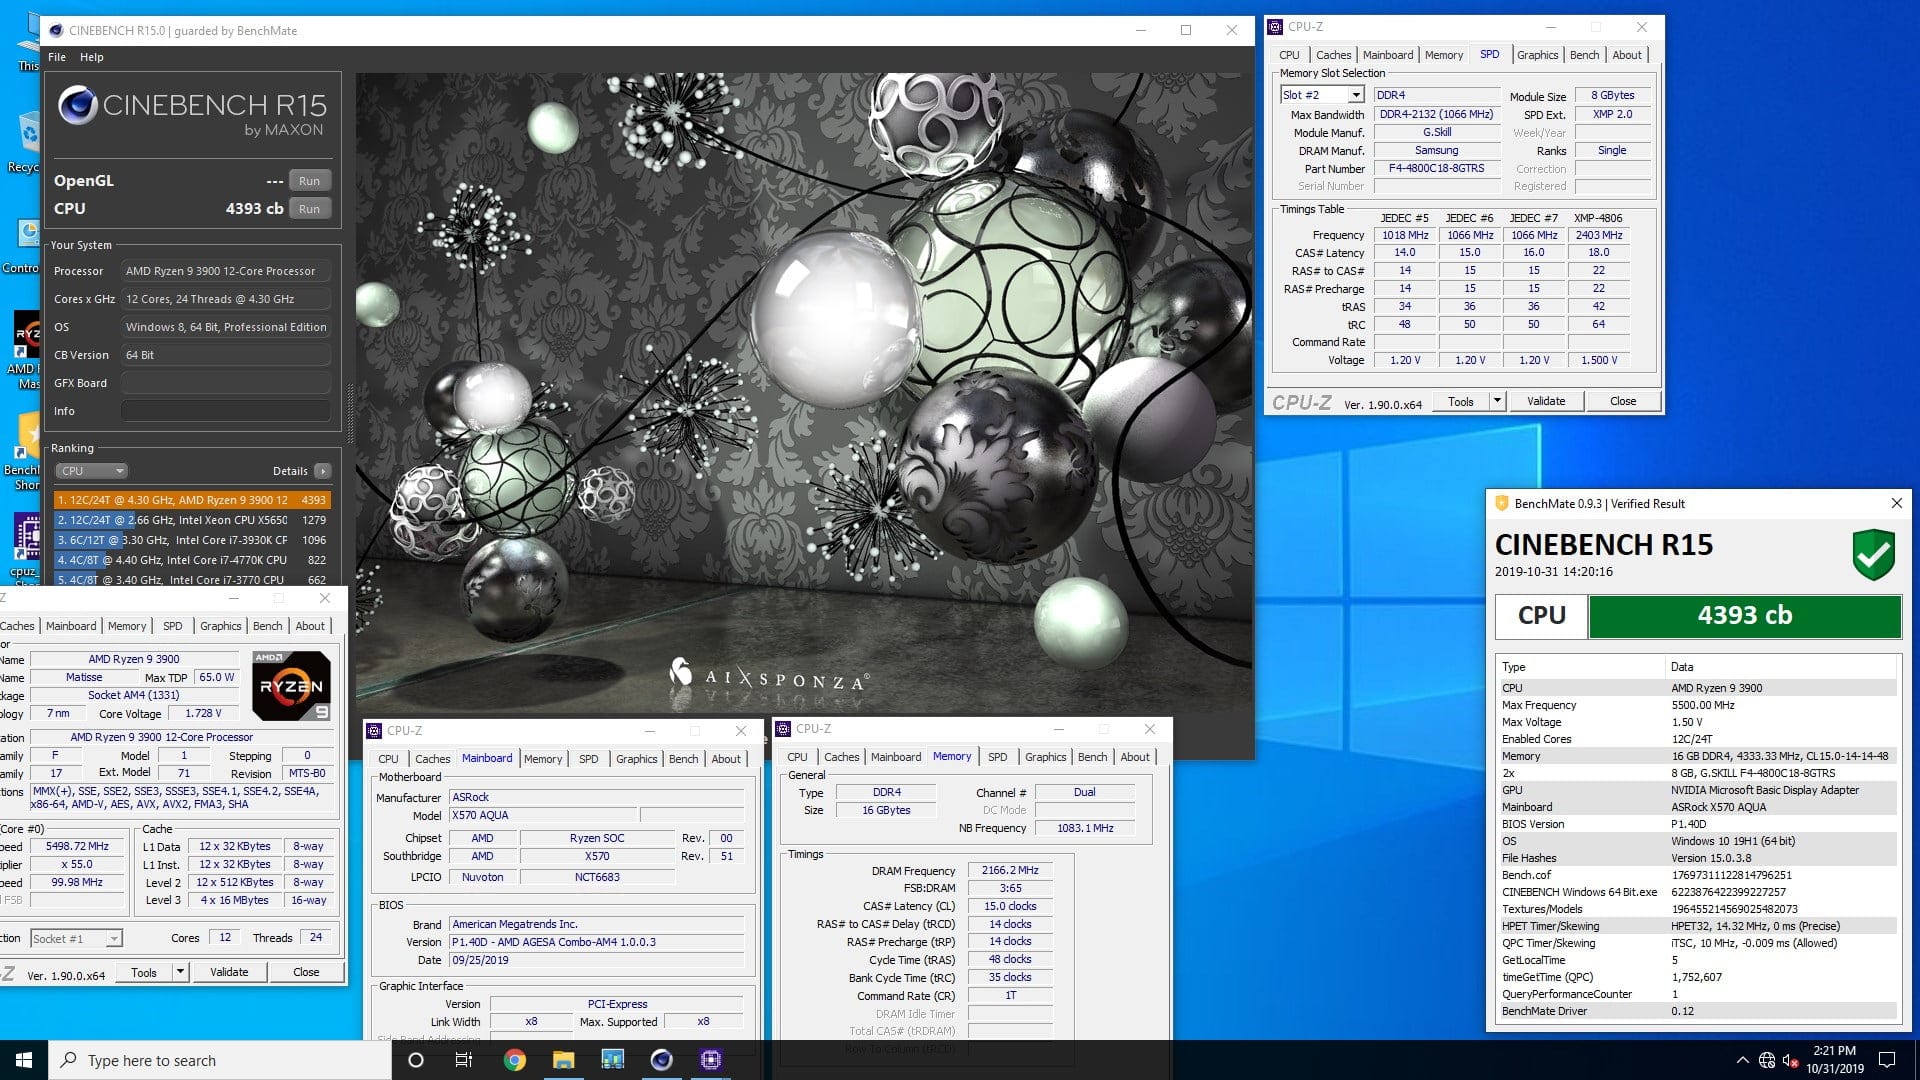Run the Cinebench CPU benchmark
1920x1080 pixels.
pyautogui.click(x=309, y=209)
